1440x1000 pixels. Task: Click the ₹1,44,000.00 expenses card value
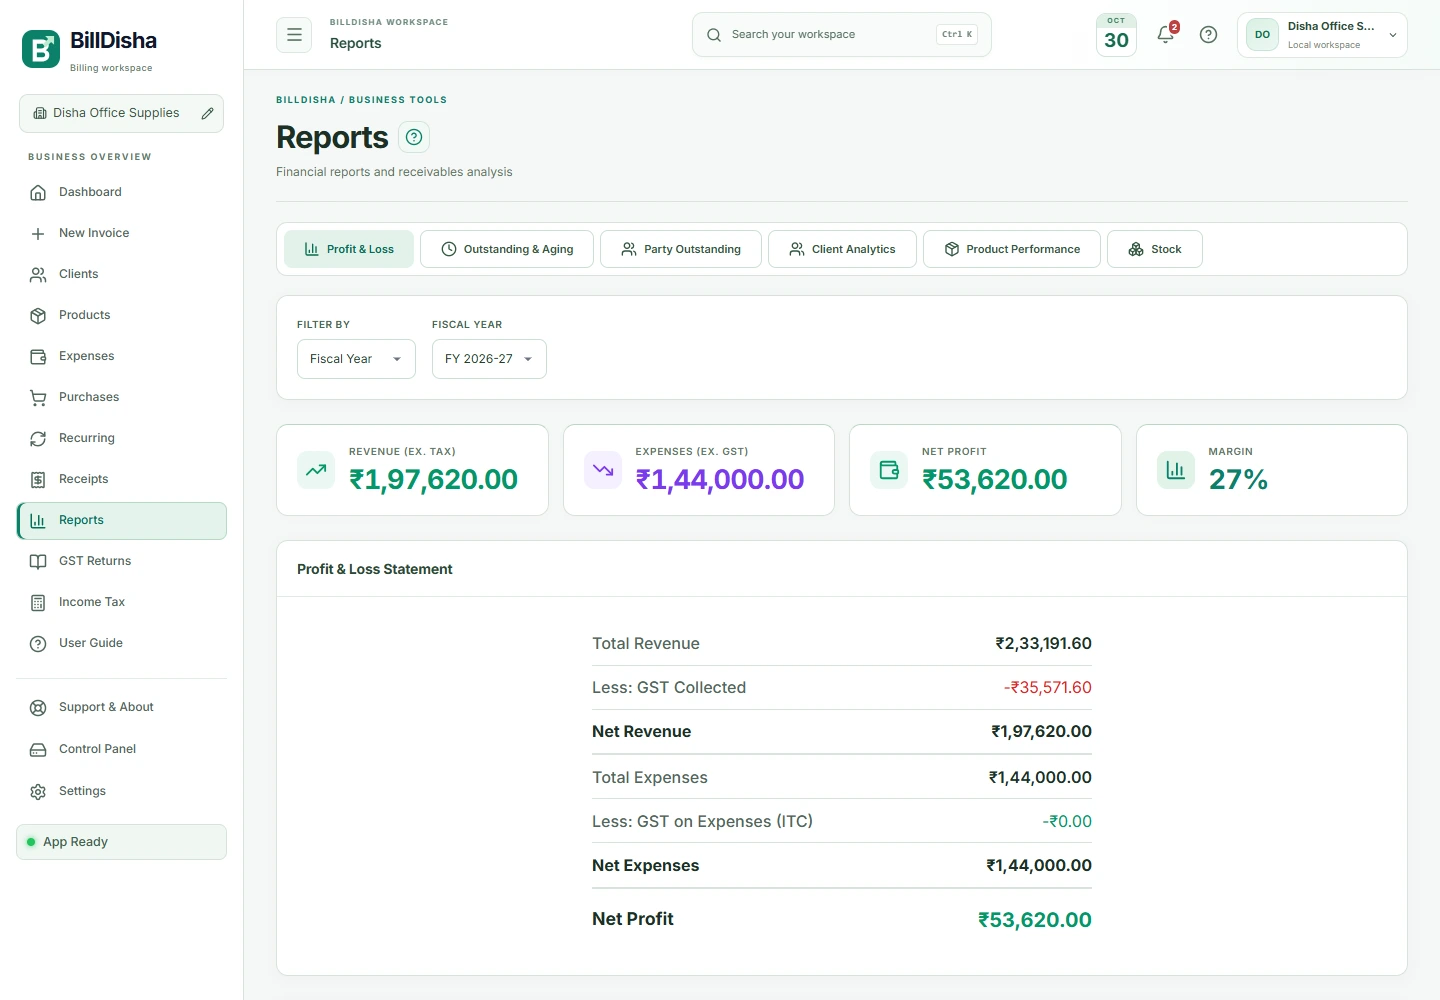pyautogui.click(x=720, y=480)
